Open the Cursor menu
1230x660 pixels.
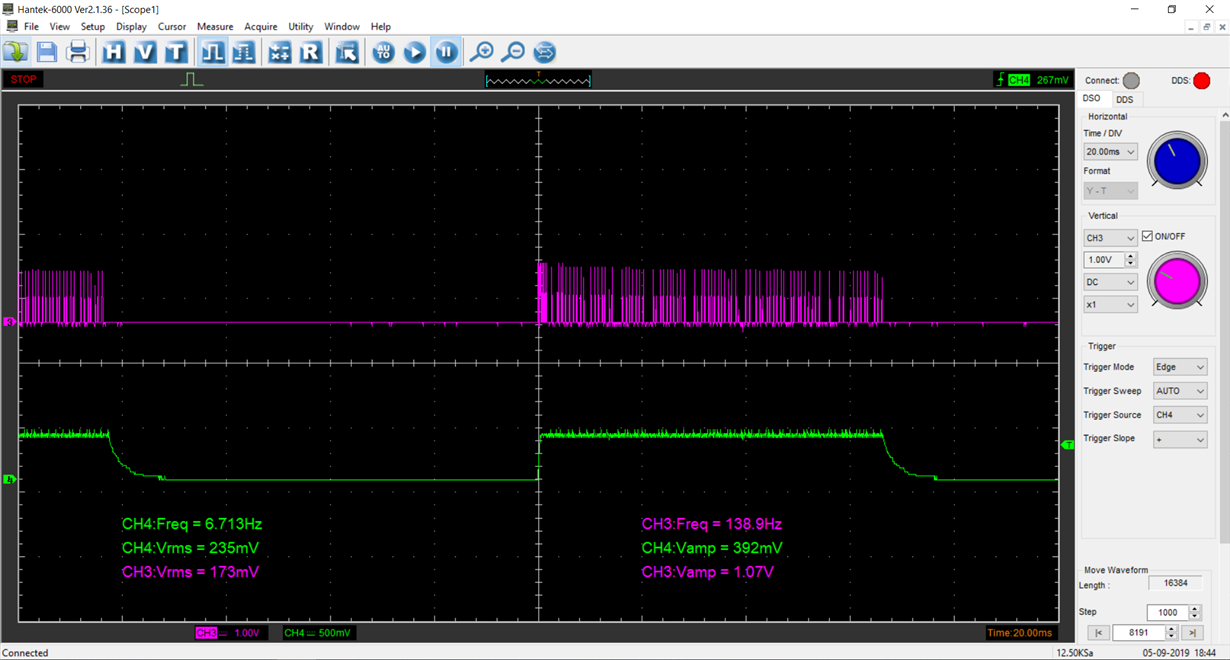[172, 27]
